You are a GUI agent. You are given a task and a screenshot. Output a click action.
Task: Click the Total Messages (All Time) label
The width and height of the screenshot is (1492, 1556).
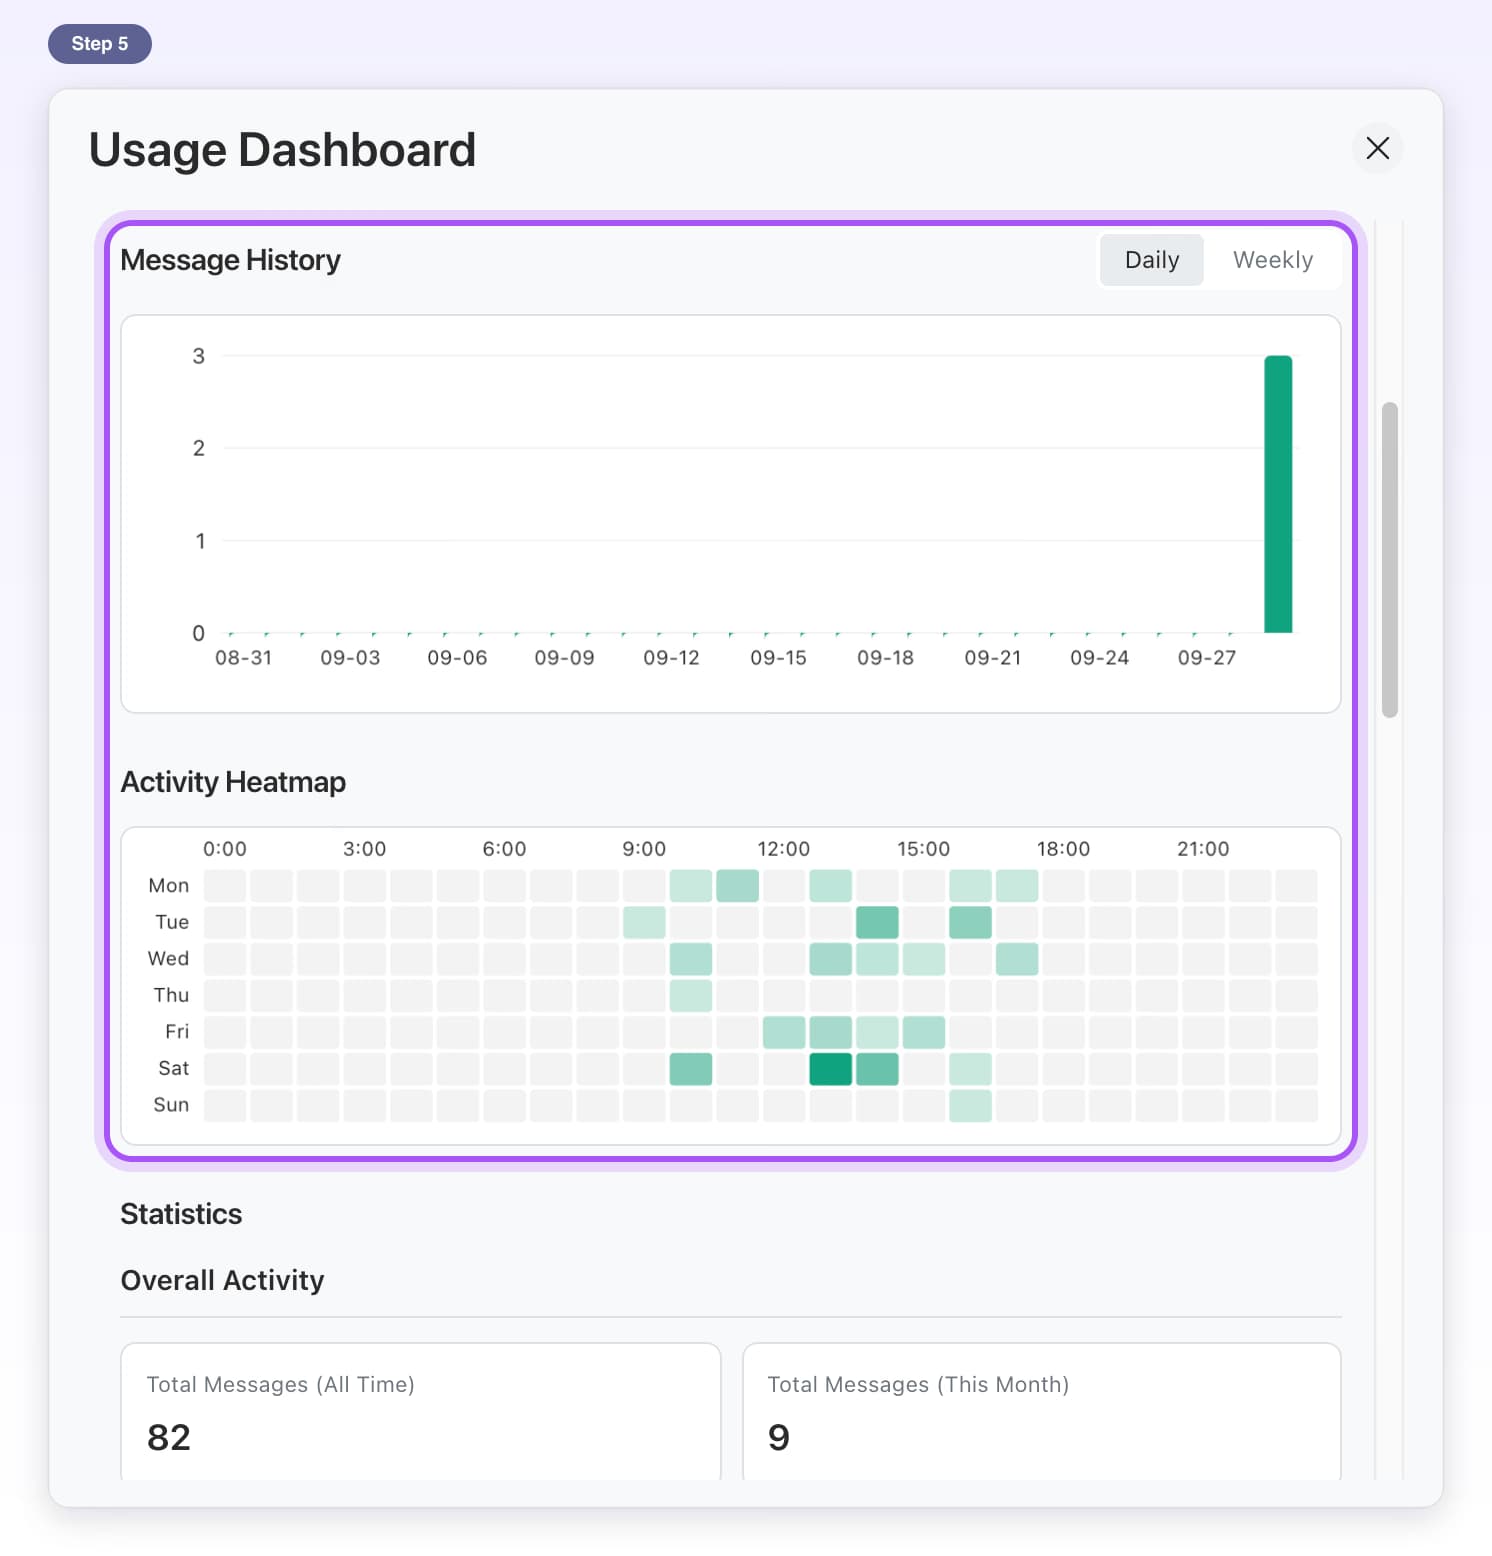280,1384
